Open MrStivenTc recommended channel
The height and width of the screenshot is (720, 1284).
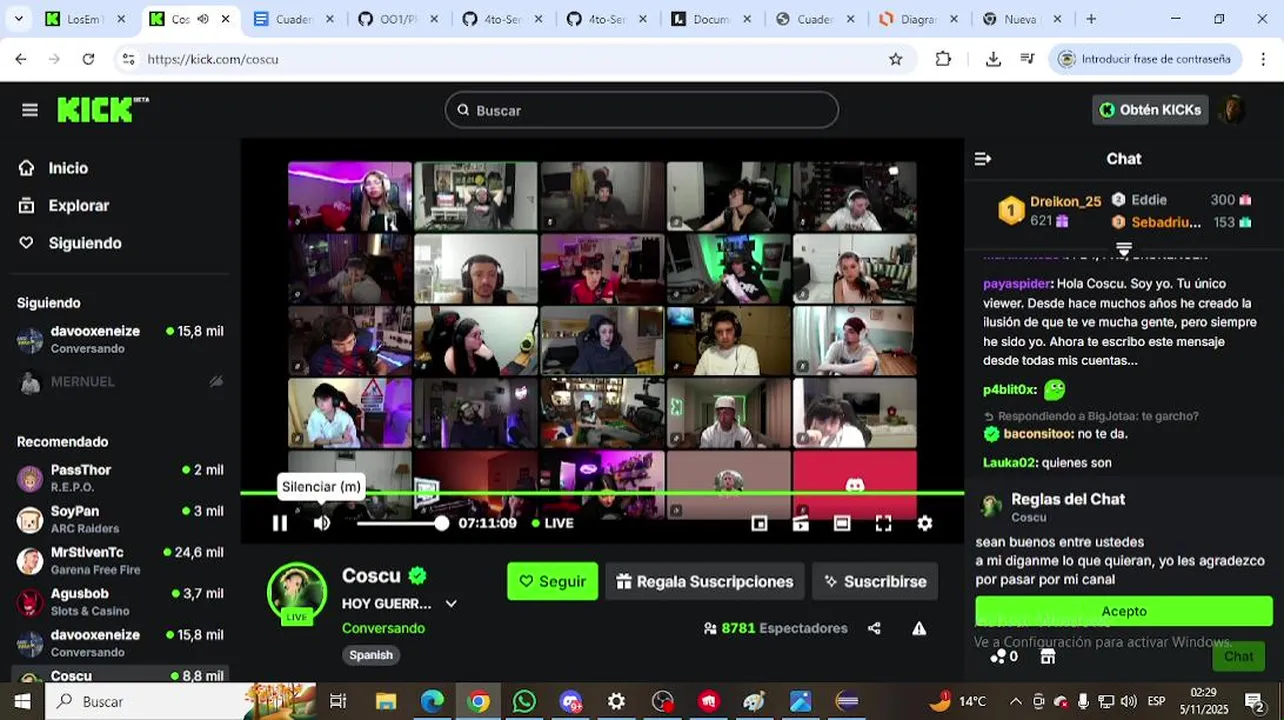point(120,560)
